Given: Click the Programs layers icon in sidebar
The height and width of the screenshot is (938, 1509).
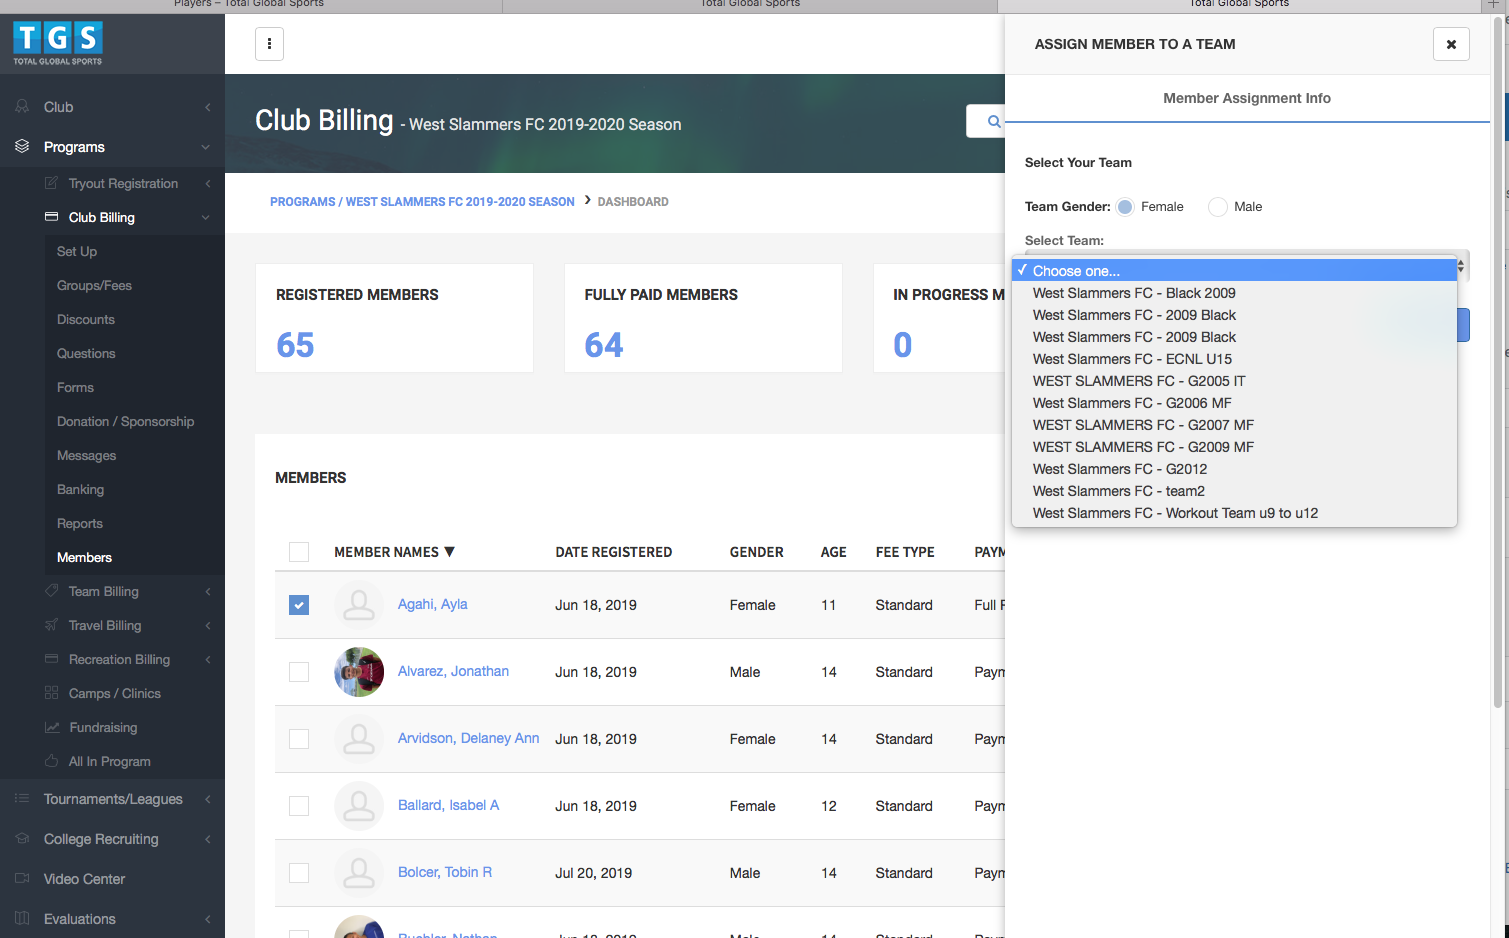Looking at the screenshot, I should pyautogui.click(x=22, y=147).
